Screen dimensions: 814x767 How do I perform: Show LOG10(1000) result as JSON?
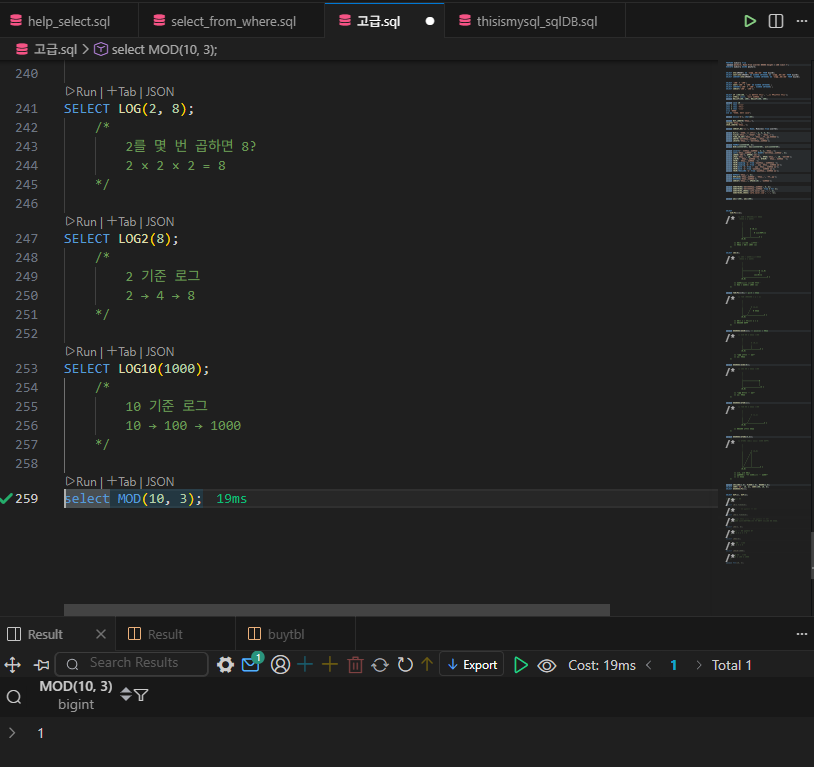159,352
